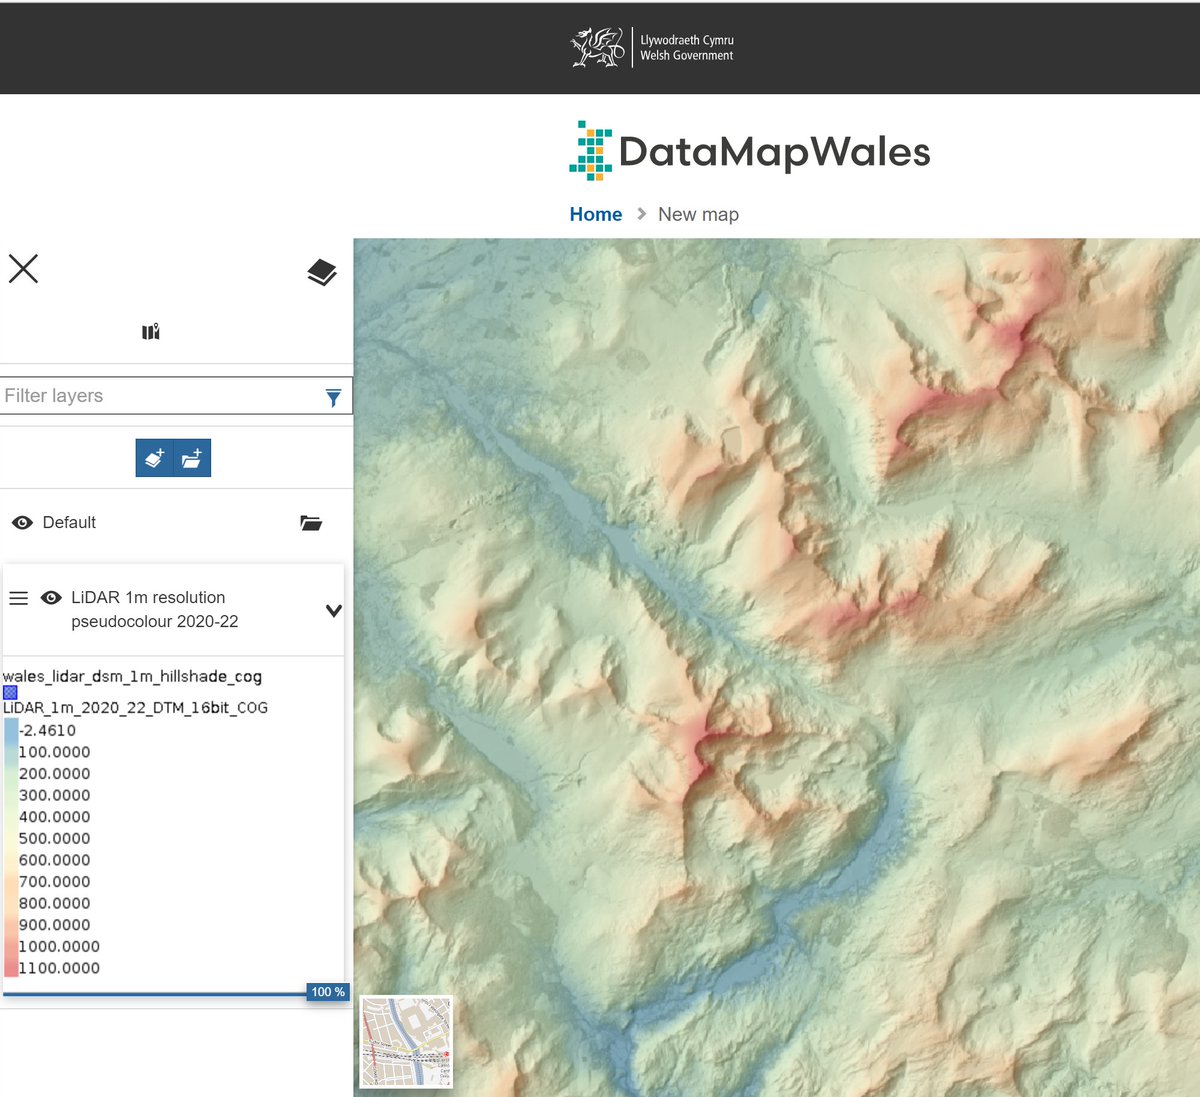Open the layers stack icon
This screenshot has width=1200, height=1097.
pyautogui.click(x=322, y=272)
